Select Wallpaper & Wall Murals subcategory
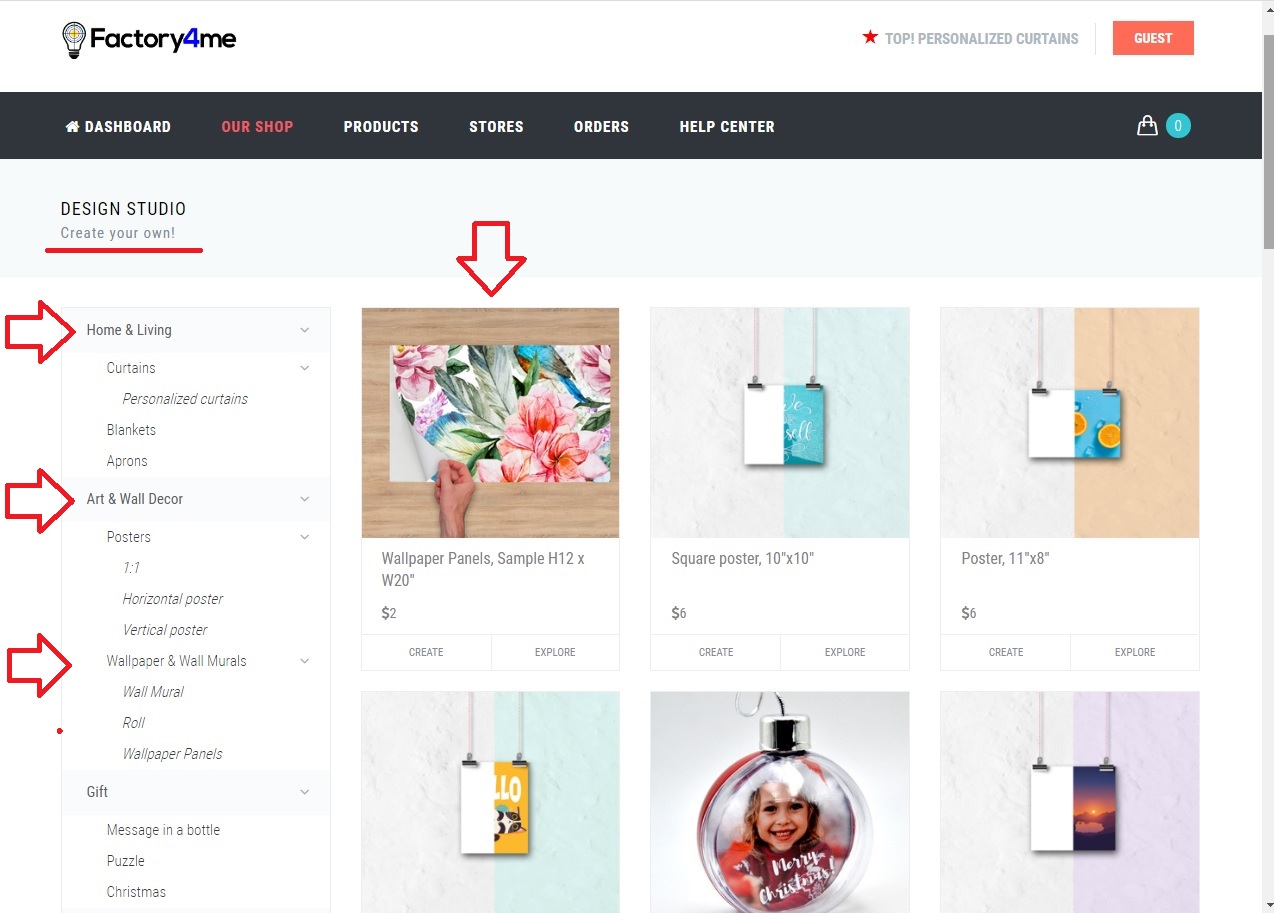The height and width of the screenshot is (913, 1274). click(176, 661)
